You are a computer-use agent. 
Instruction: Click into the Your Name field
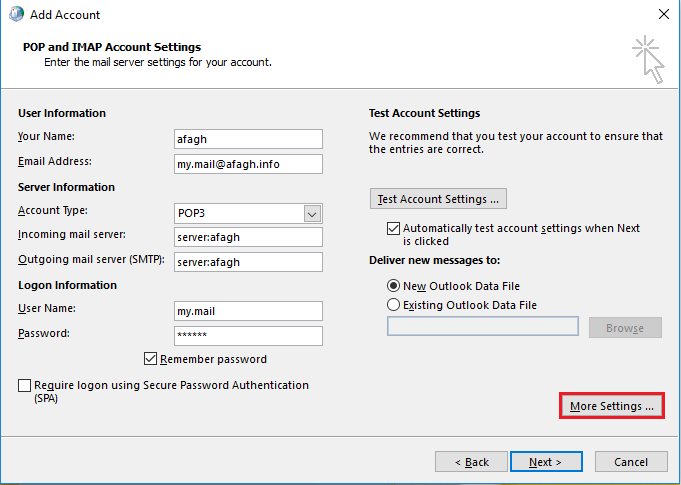(248, 139)
